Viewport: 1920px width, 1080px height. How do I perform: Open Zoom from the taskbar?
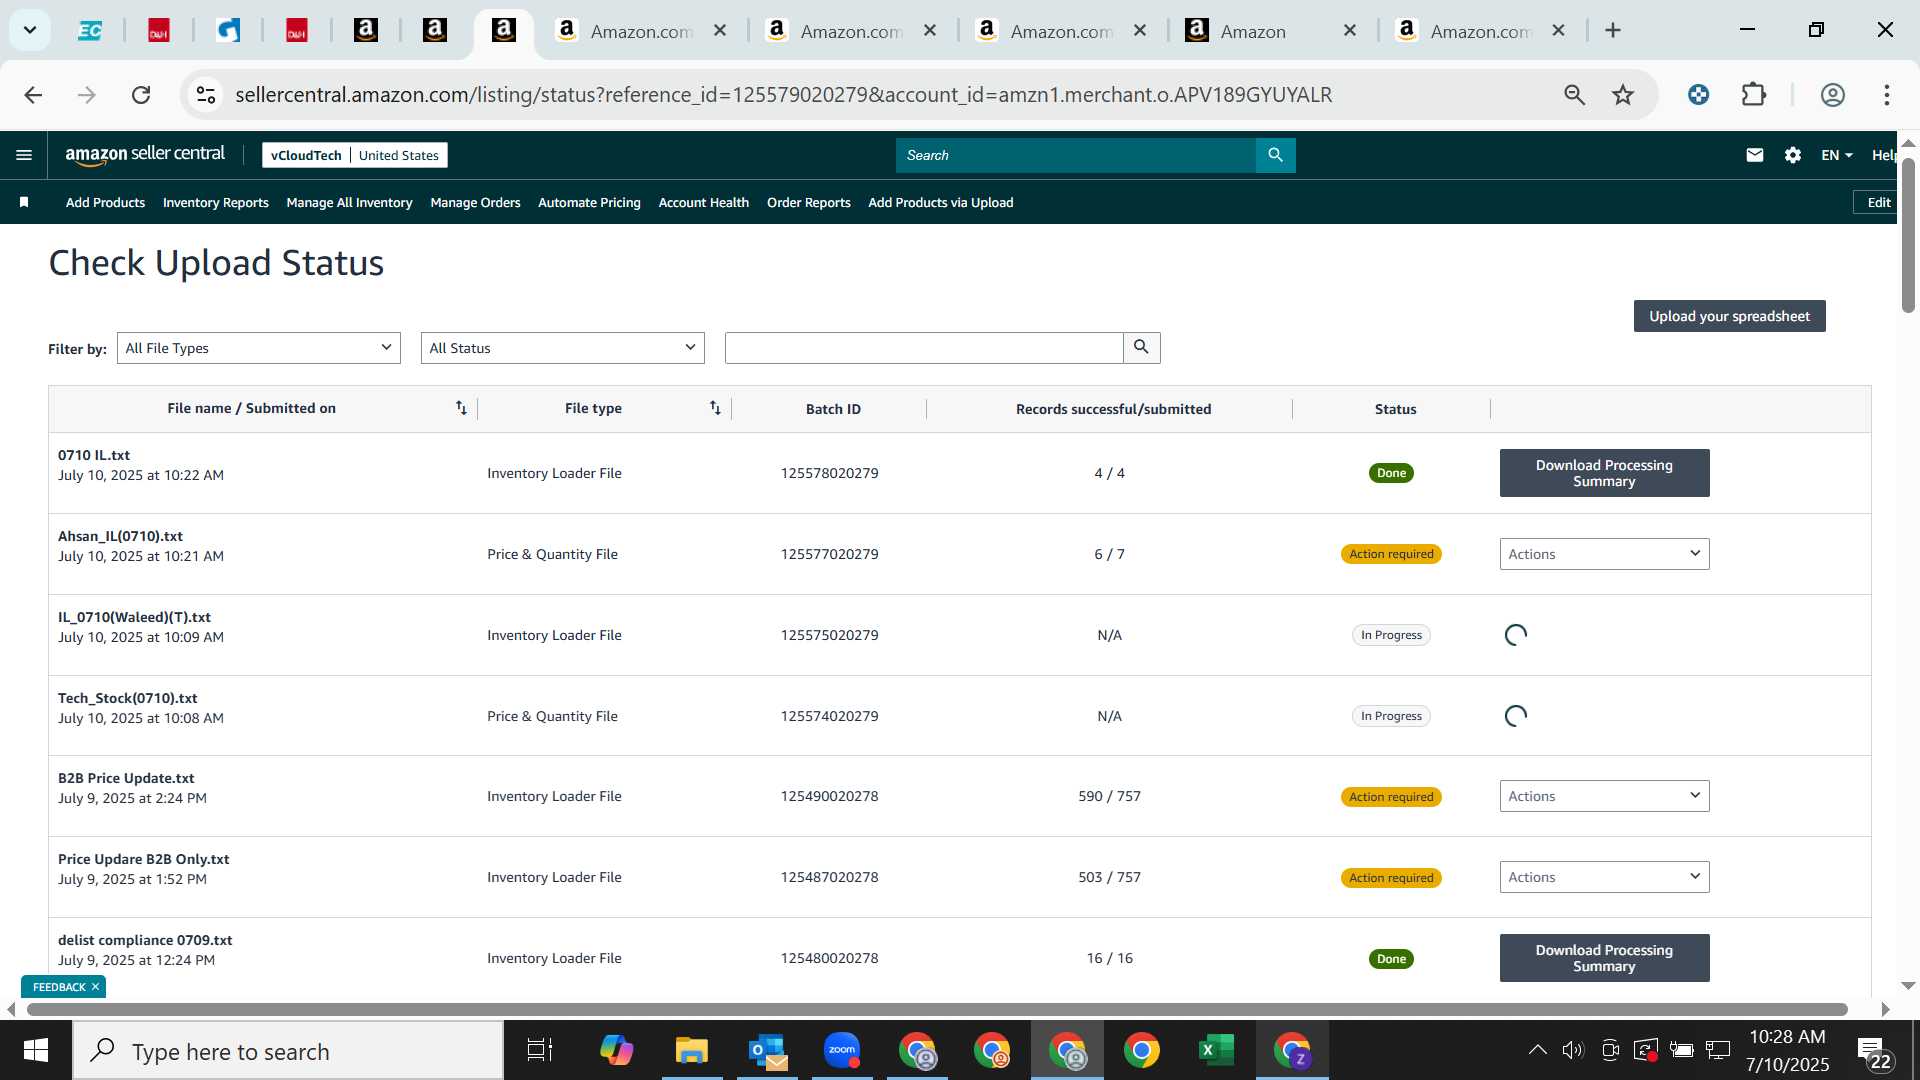tap(842, 1050)
